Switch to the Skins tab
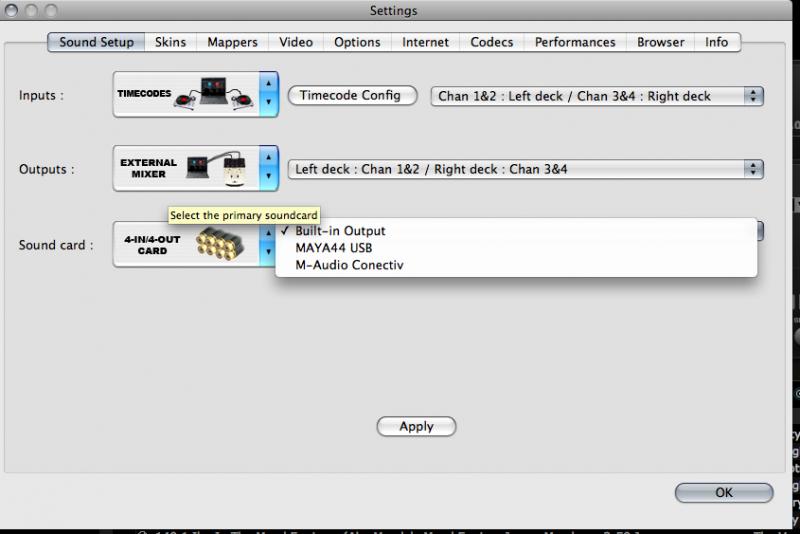 171,42
